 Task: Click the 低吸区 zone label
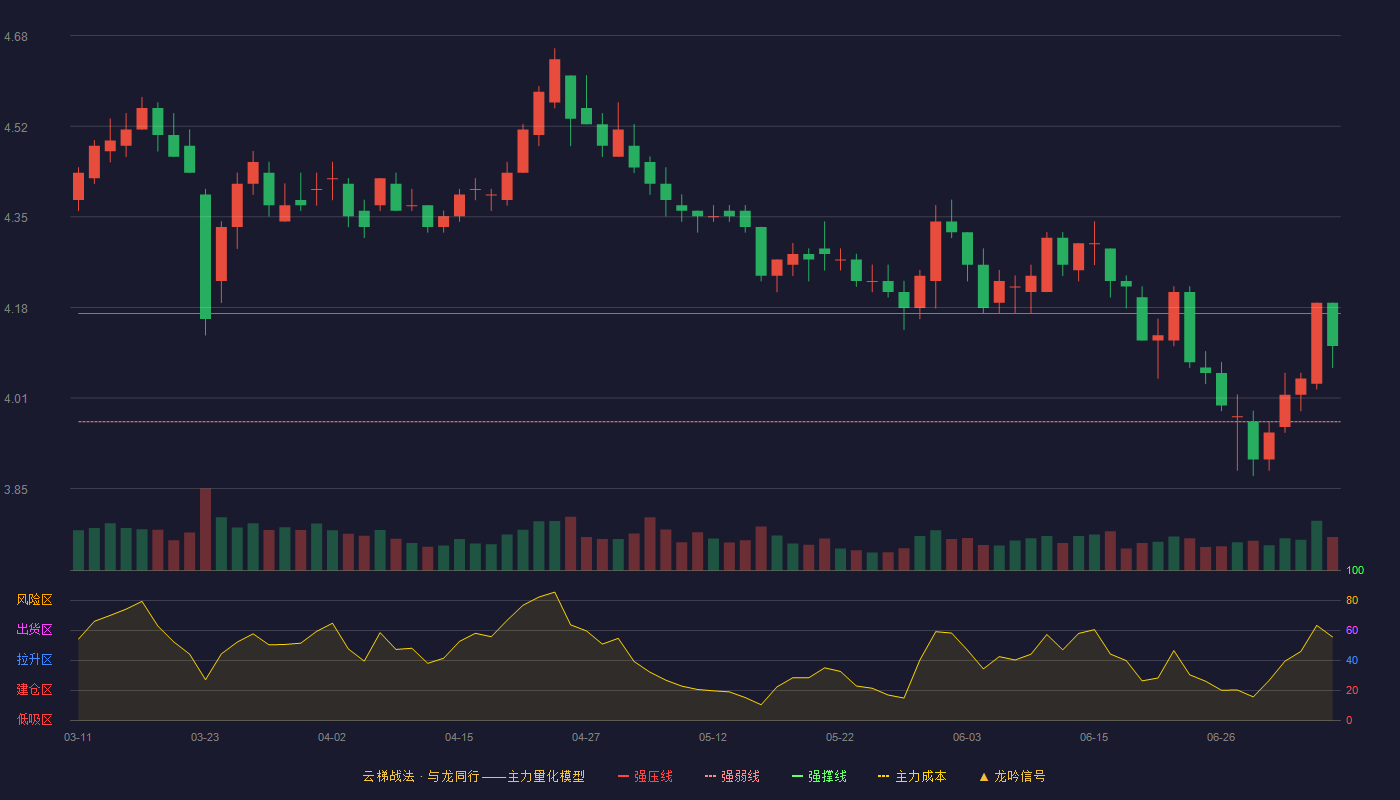click(x=34, y=719)
